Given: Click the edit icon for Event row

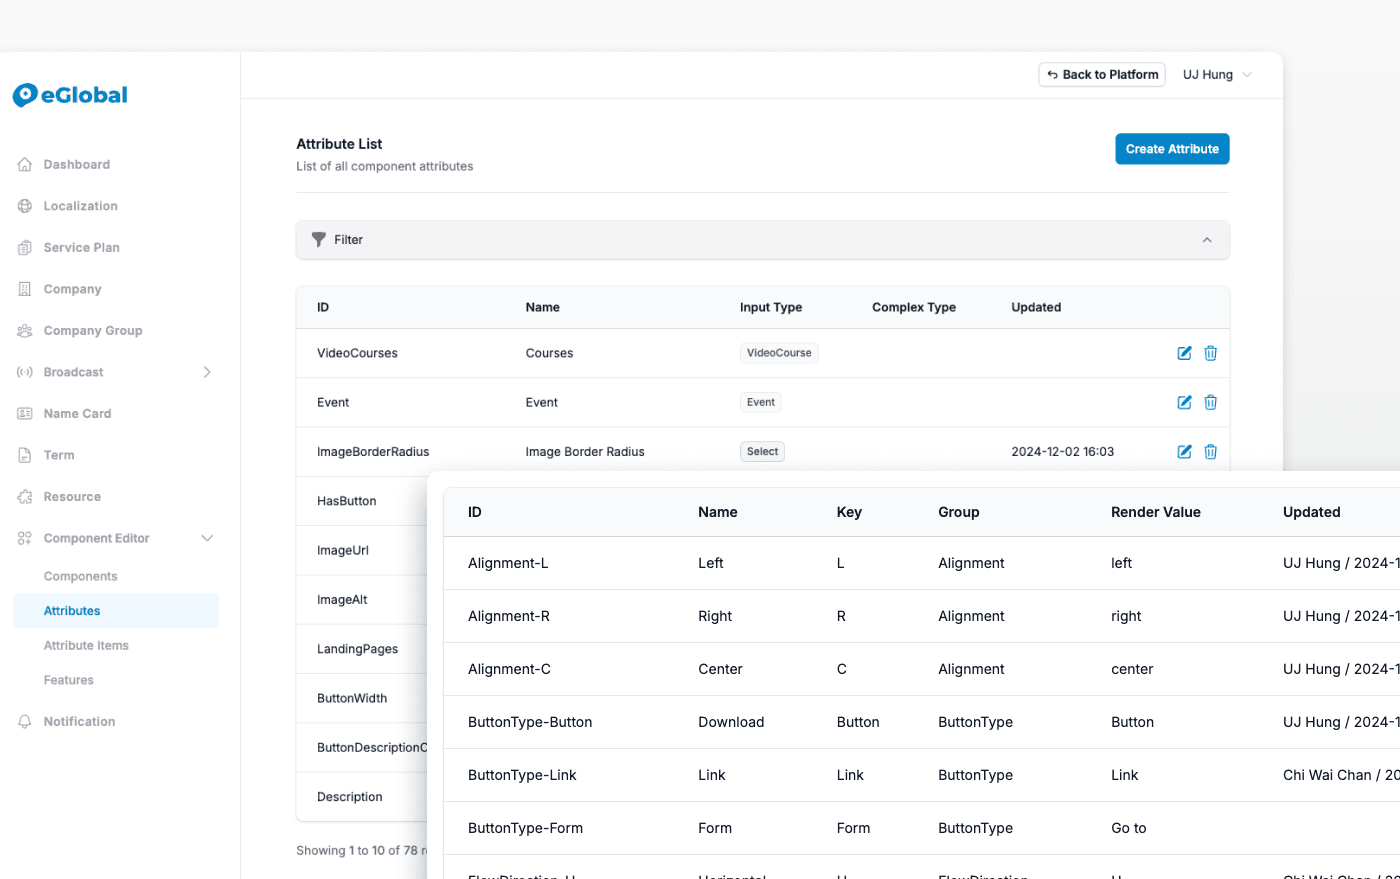Looking at the screenshot, I should click(1184, 402).
